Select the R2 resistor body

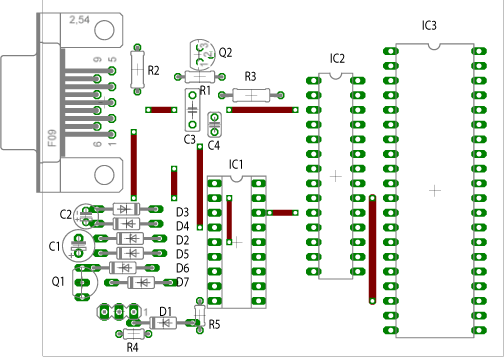137,69
